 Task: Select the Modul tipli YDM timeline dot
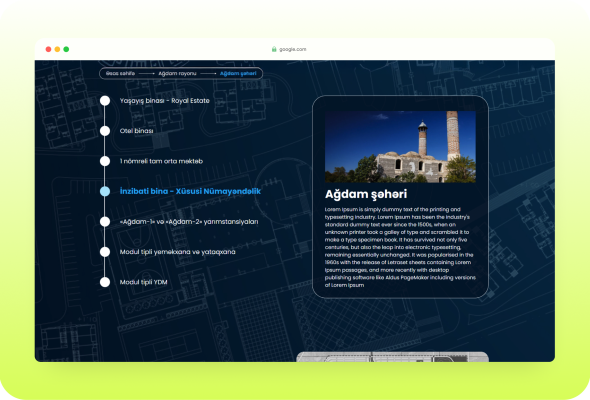click(x=105, y=282)
